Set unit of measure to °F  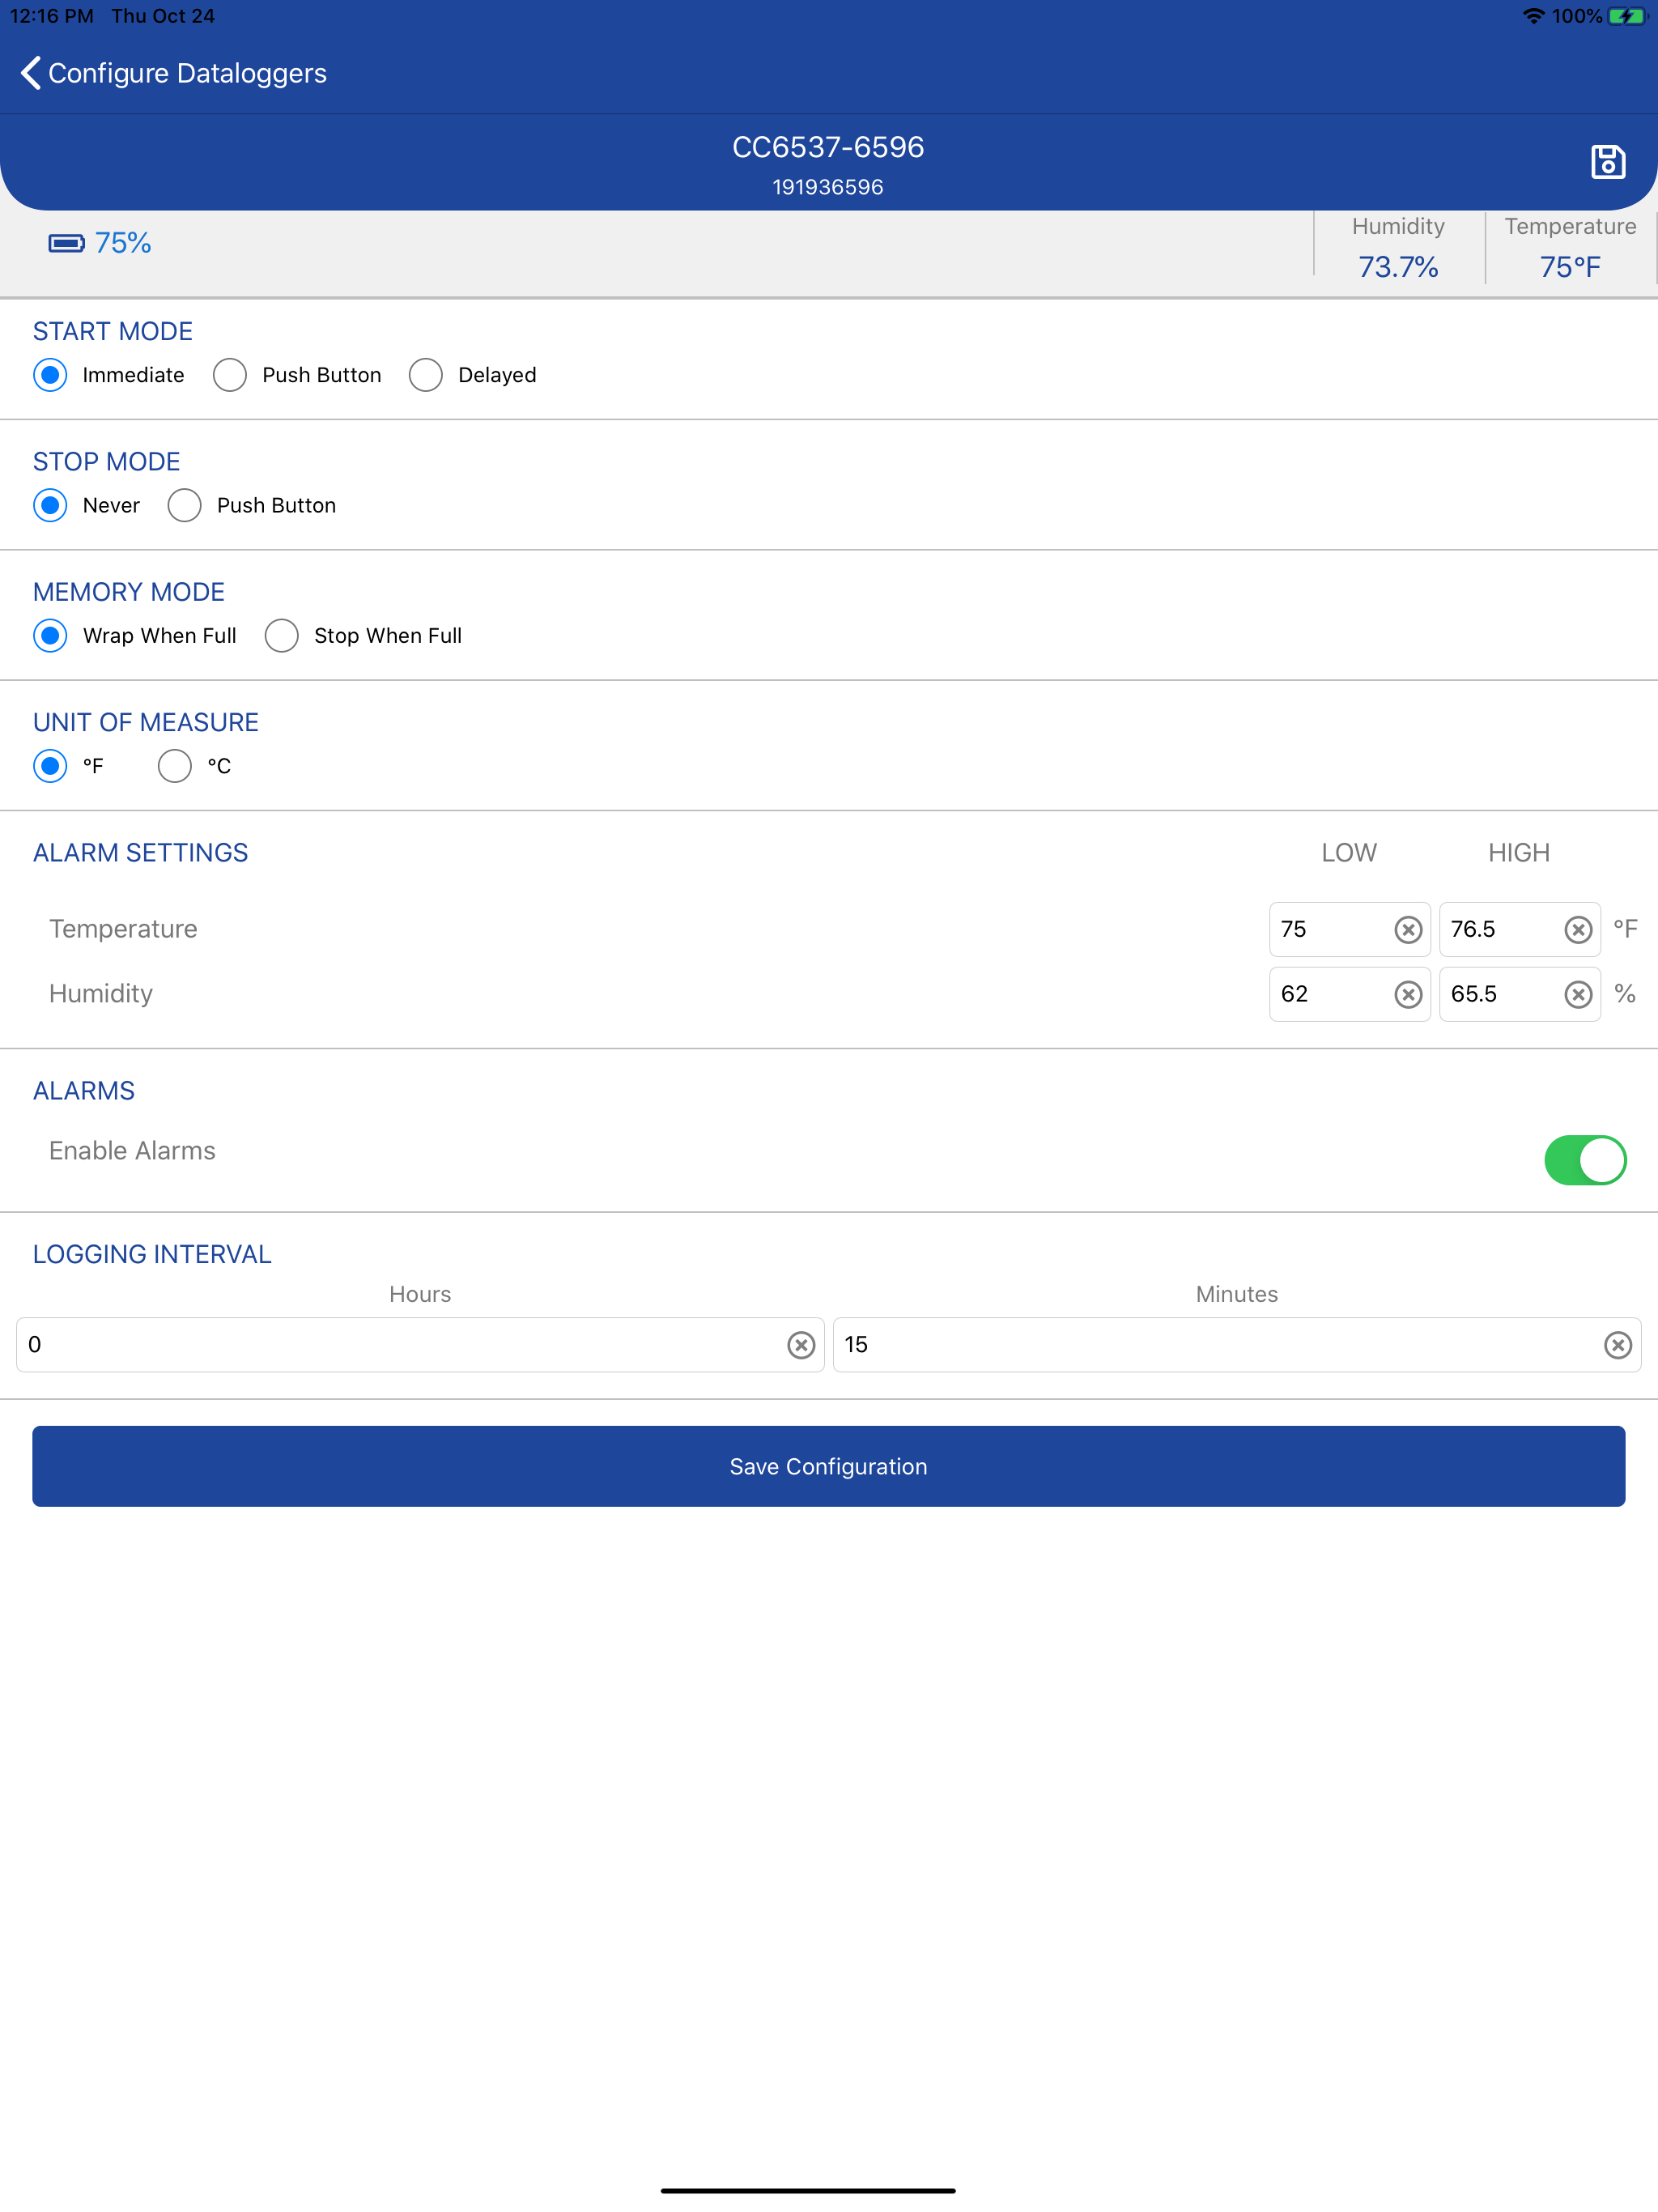point(50,766)
